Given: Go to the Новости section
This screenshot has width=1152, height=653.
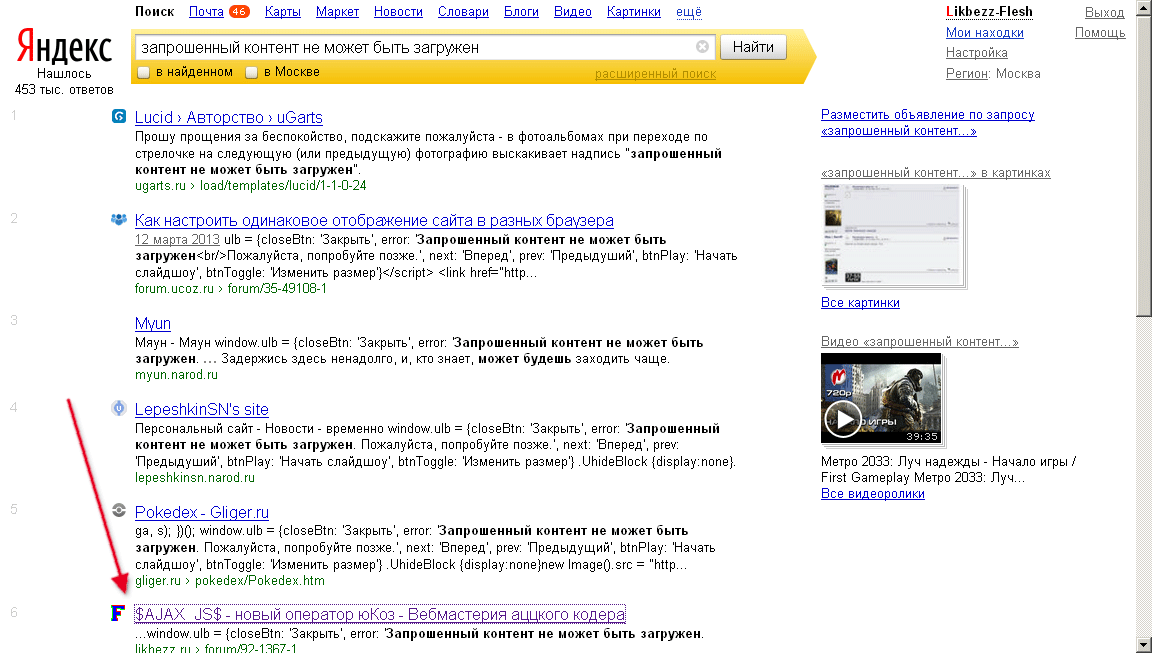Looking at the screenshot, I should (x=398, y=12).
